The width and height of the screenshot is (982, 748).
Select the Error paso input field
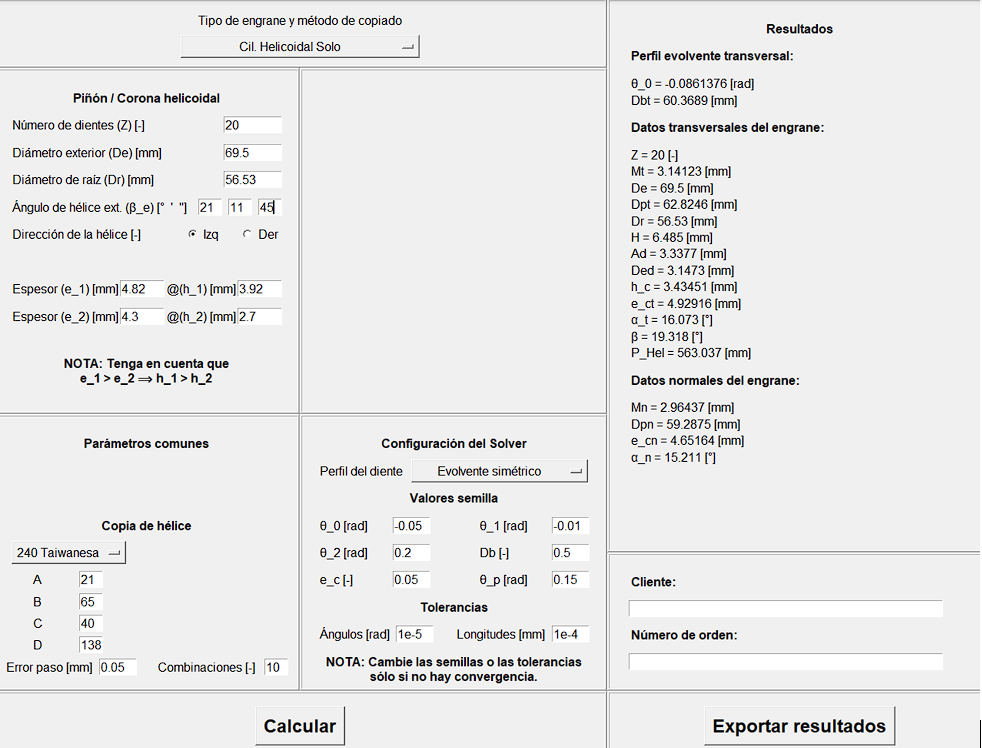point(117,667)
